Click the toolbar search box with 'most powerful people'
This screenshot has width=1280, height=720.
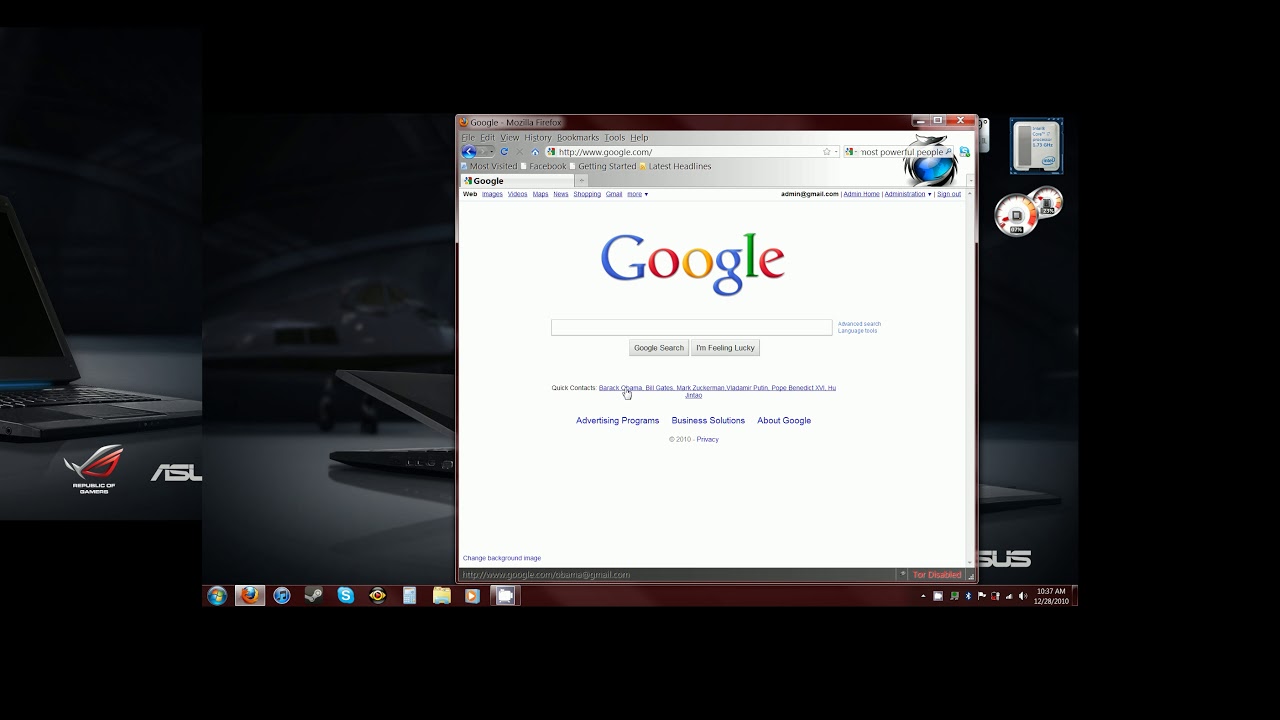click(901, 152)
